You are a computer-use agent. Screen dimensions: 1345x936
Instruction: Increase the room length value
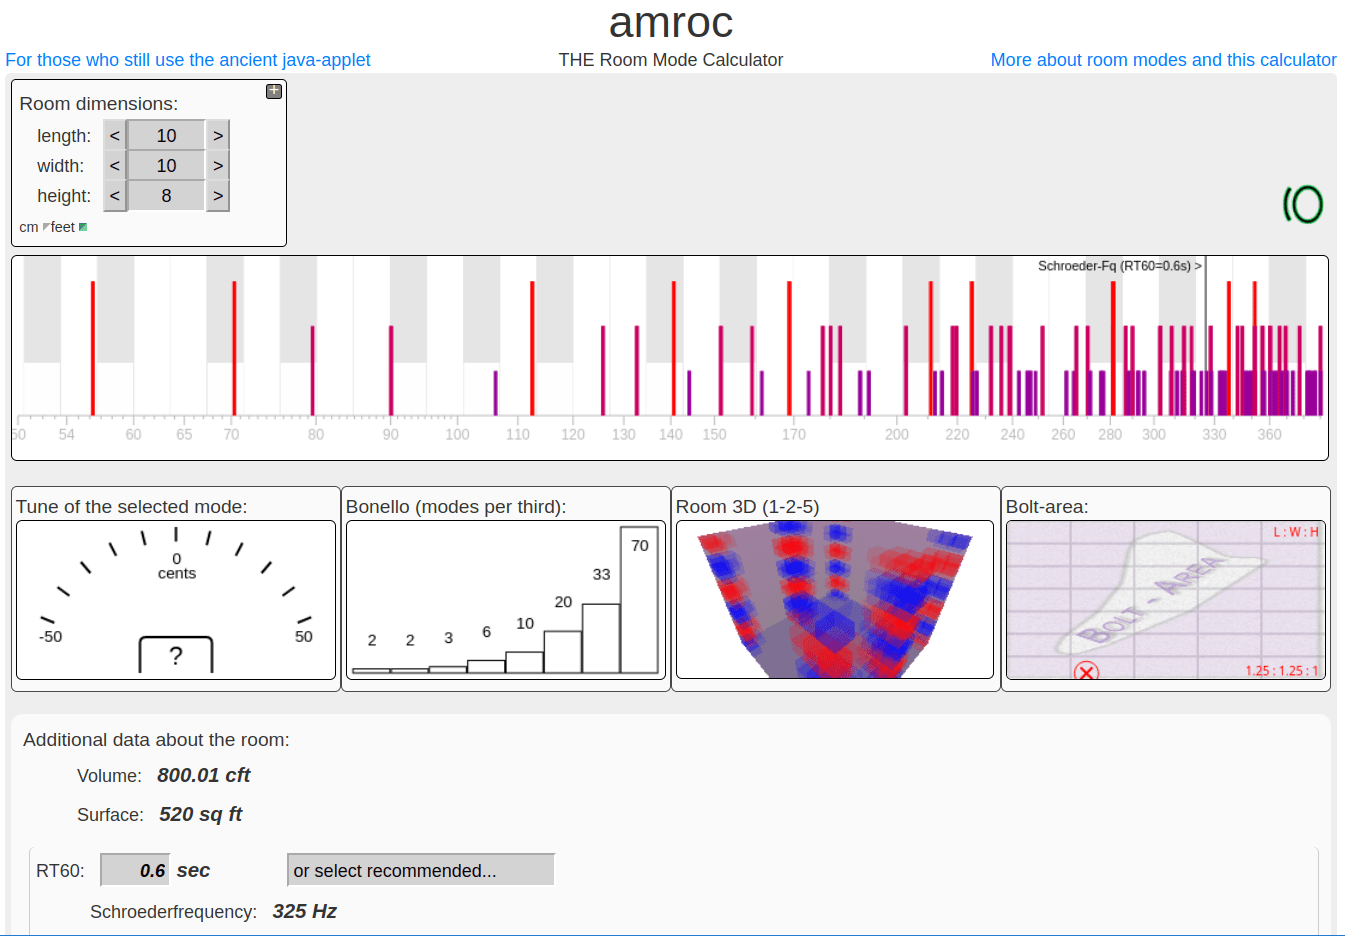point(218,135)
